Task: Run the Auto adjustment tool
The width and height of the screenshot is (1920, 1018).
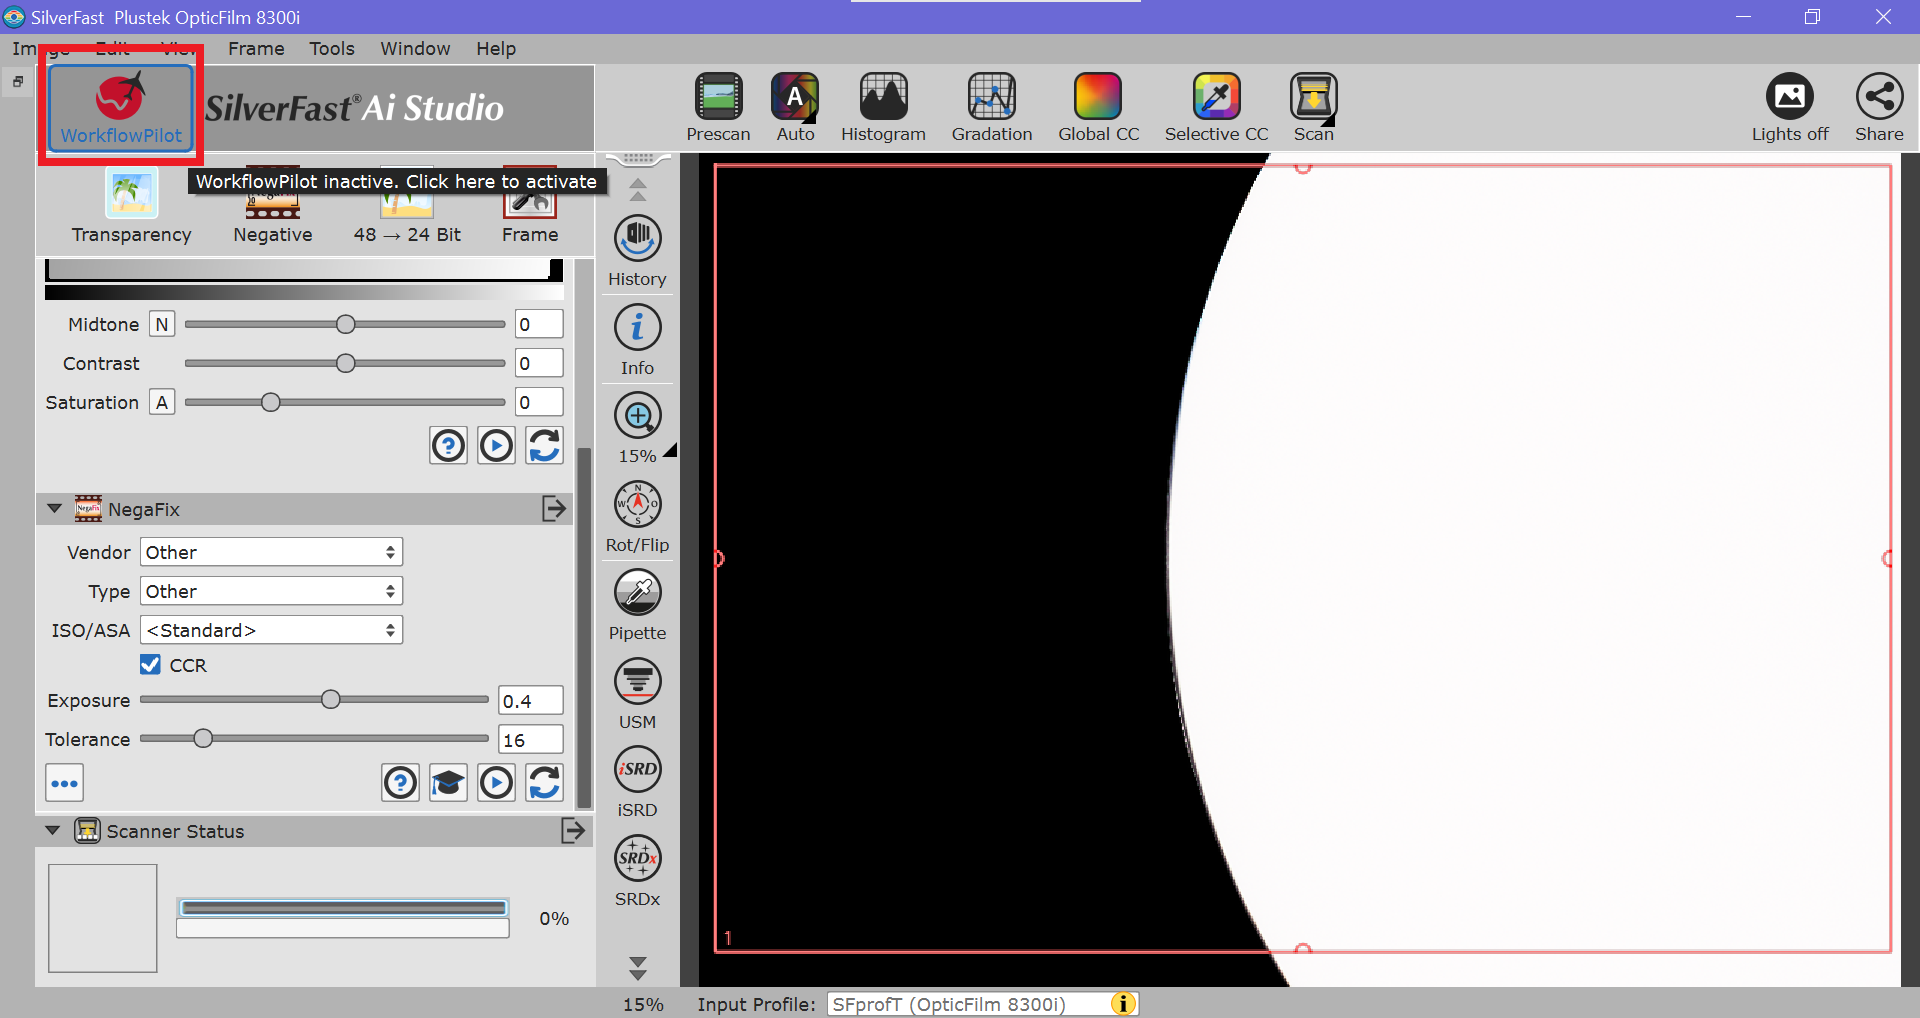Action: point(795,107)
